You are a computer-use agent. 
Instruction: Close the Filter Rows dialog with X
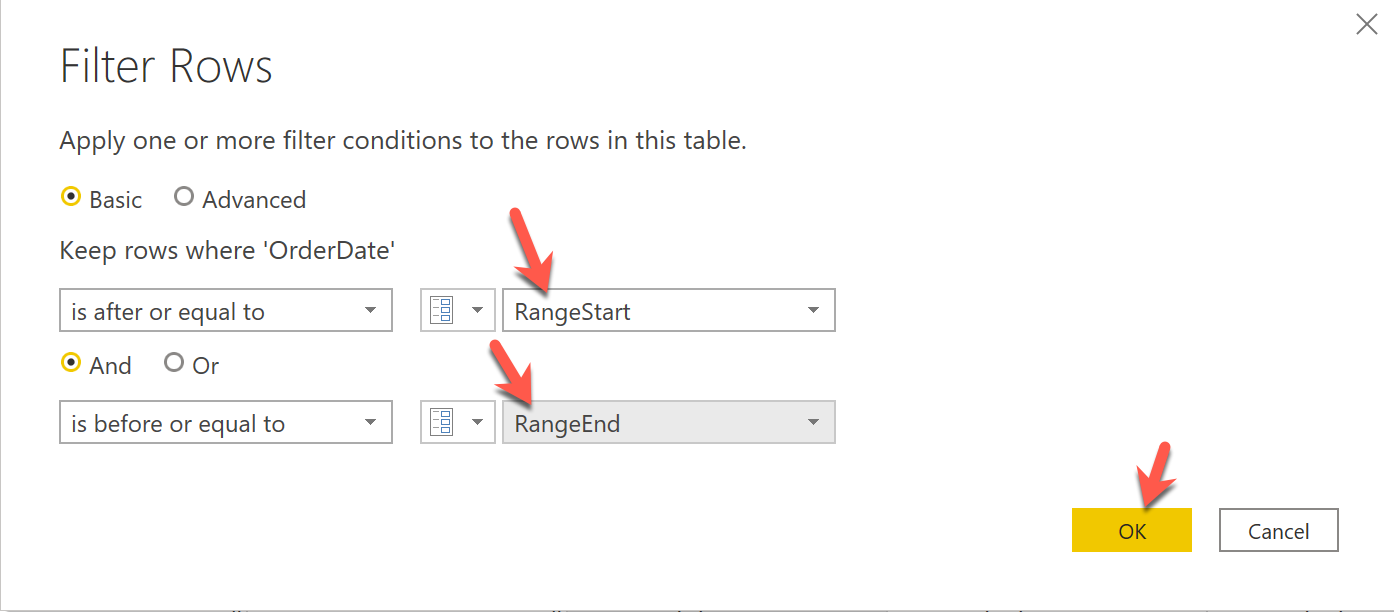[1366, 25]
